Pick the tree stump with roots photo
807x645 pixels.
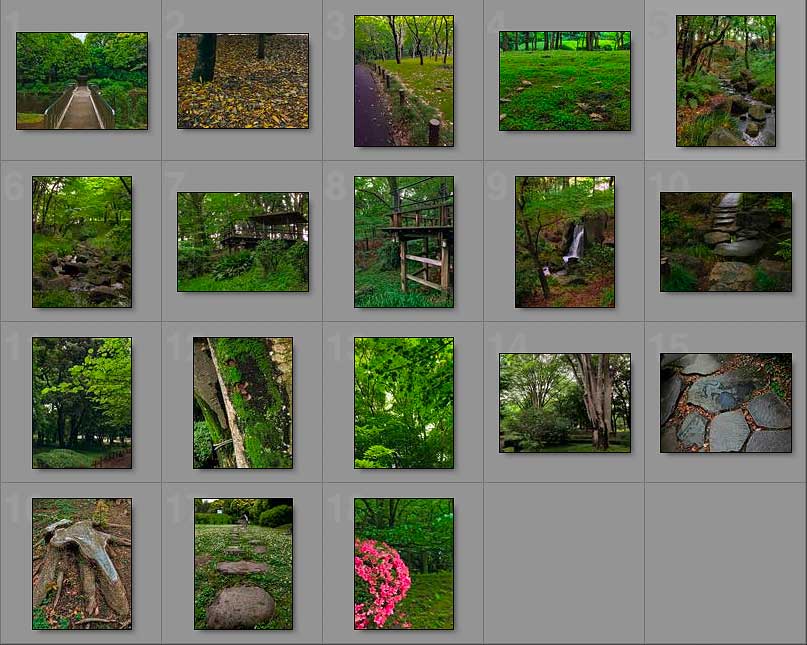pyautogui.click(x=82, y=564)
